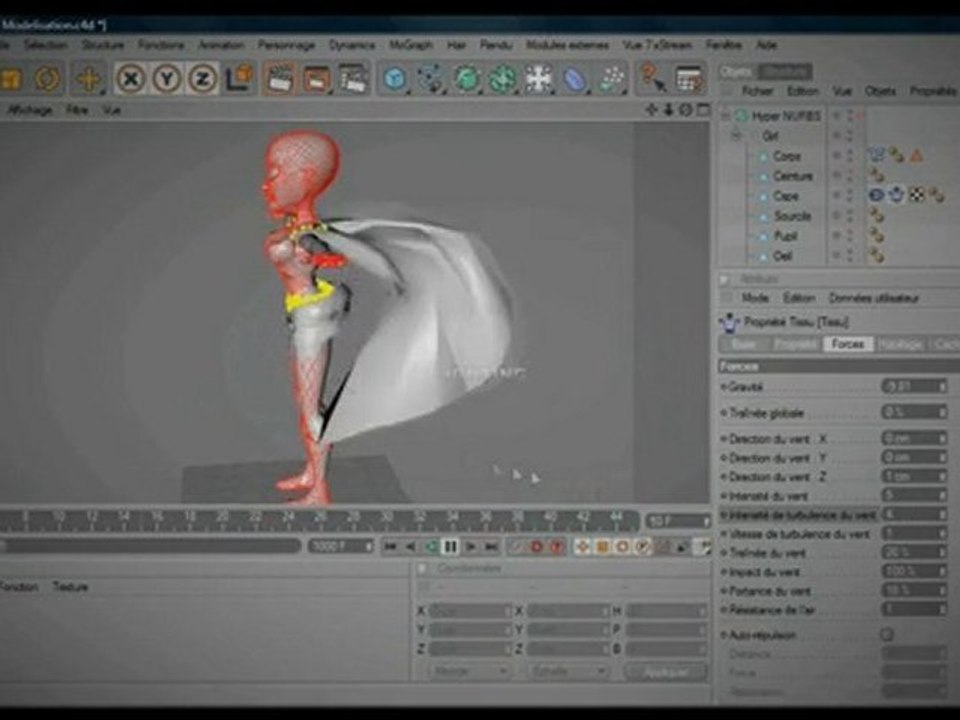This screenshot has height=720, width=960.
Task: Open the green modeling array objects icon
Action: click(x=503, y=78)
